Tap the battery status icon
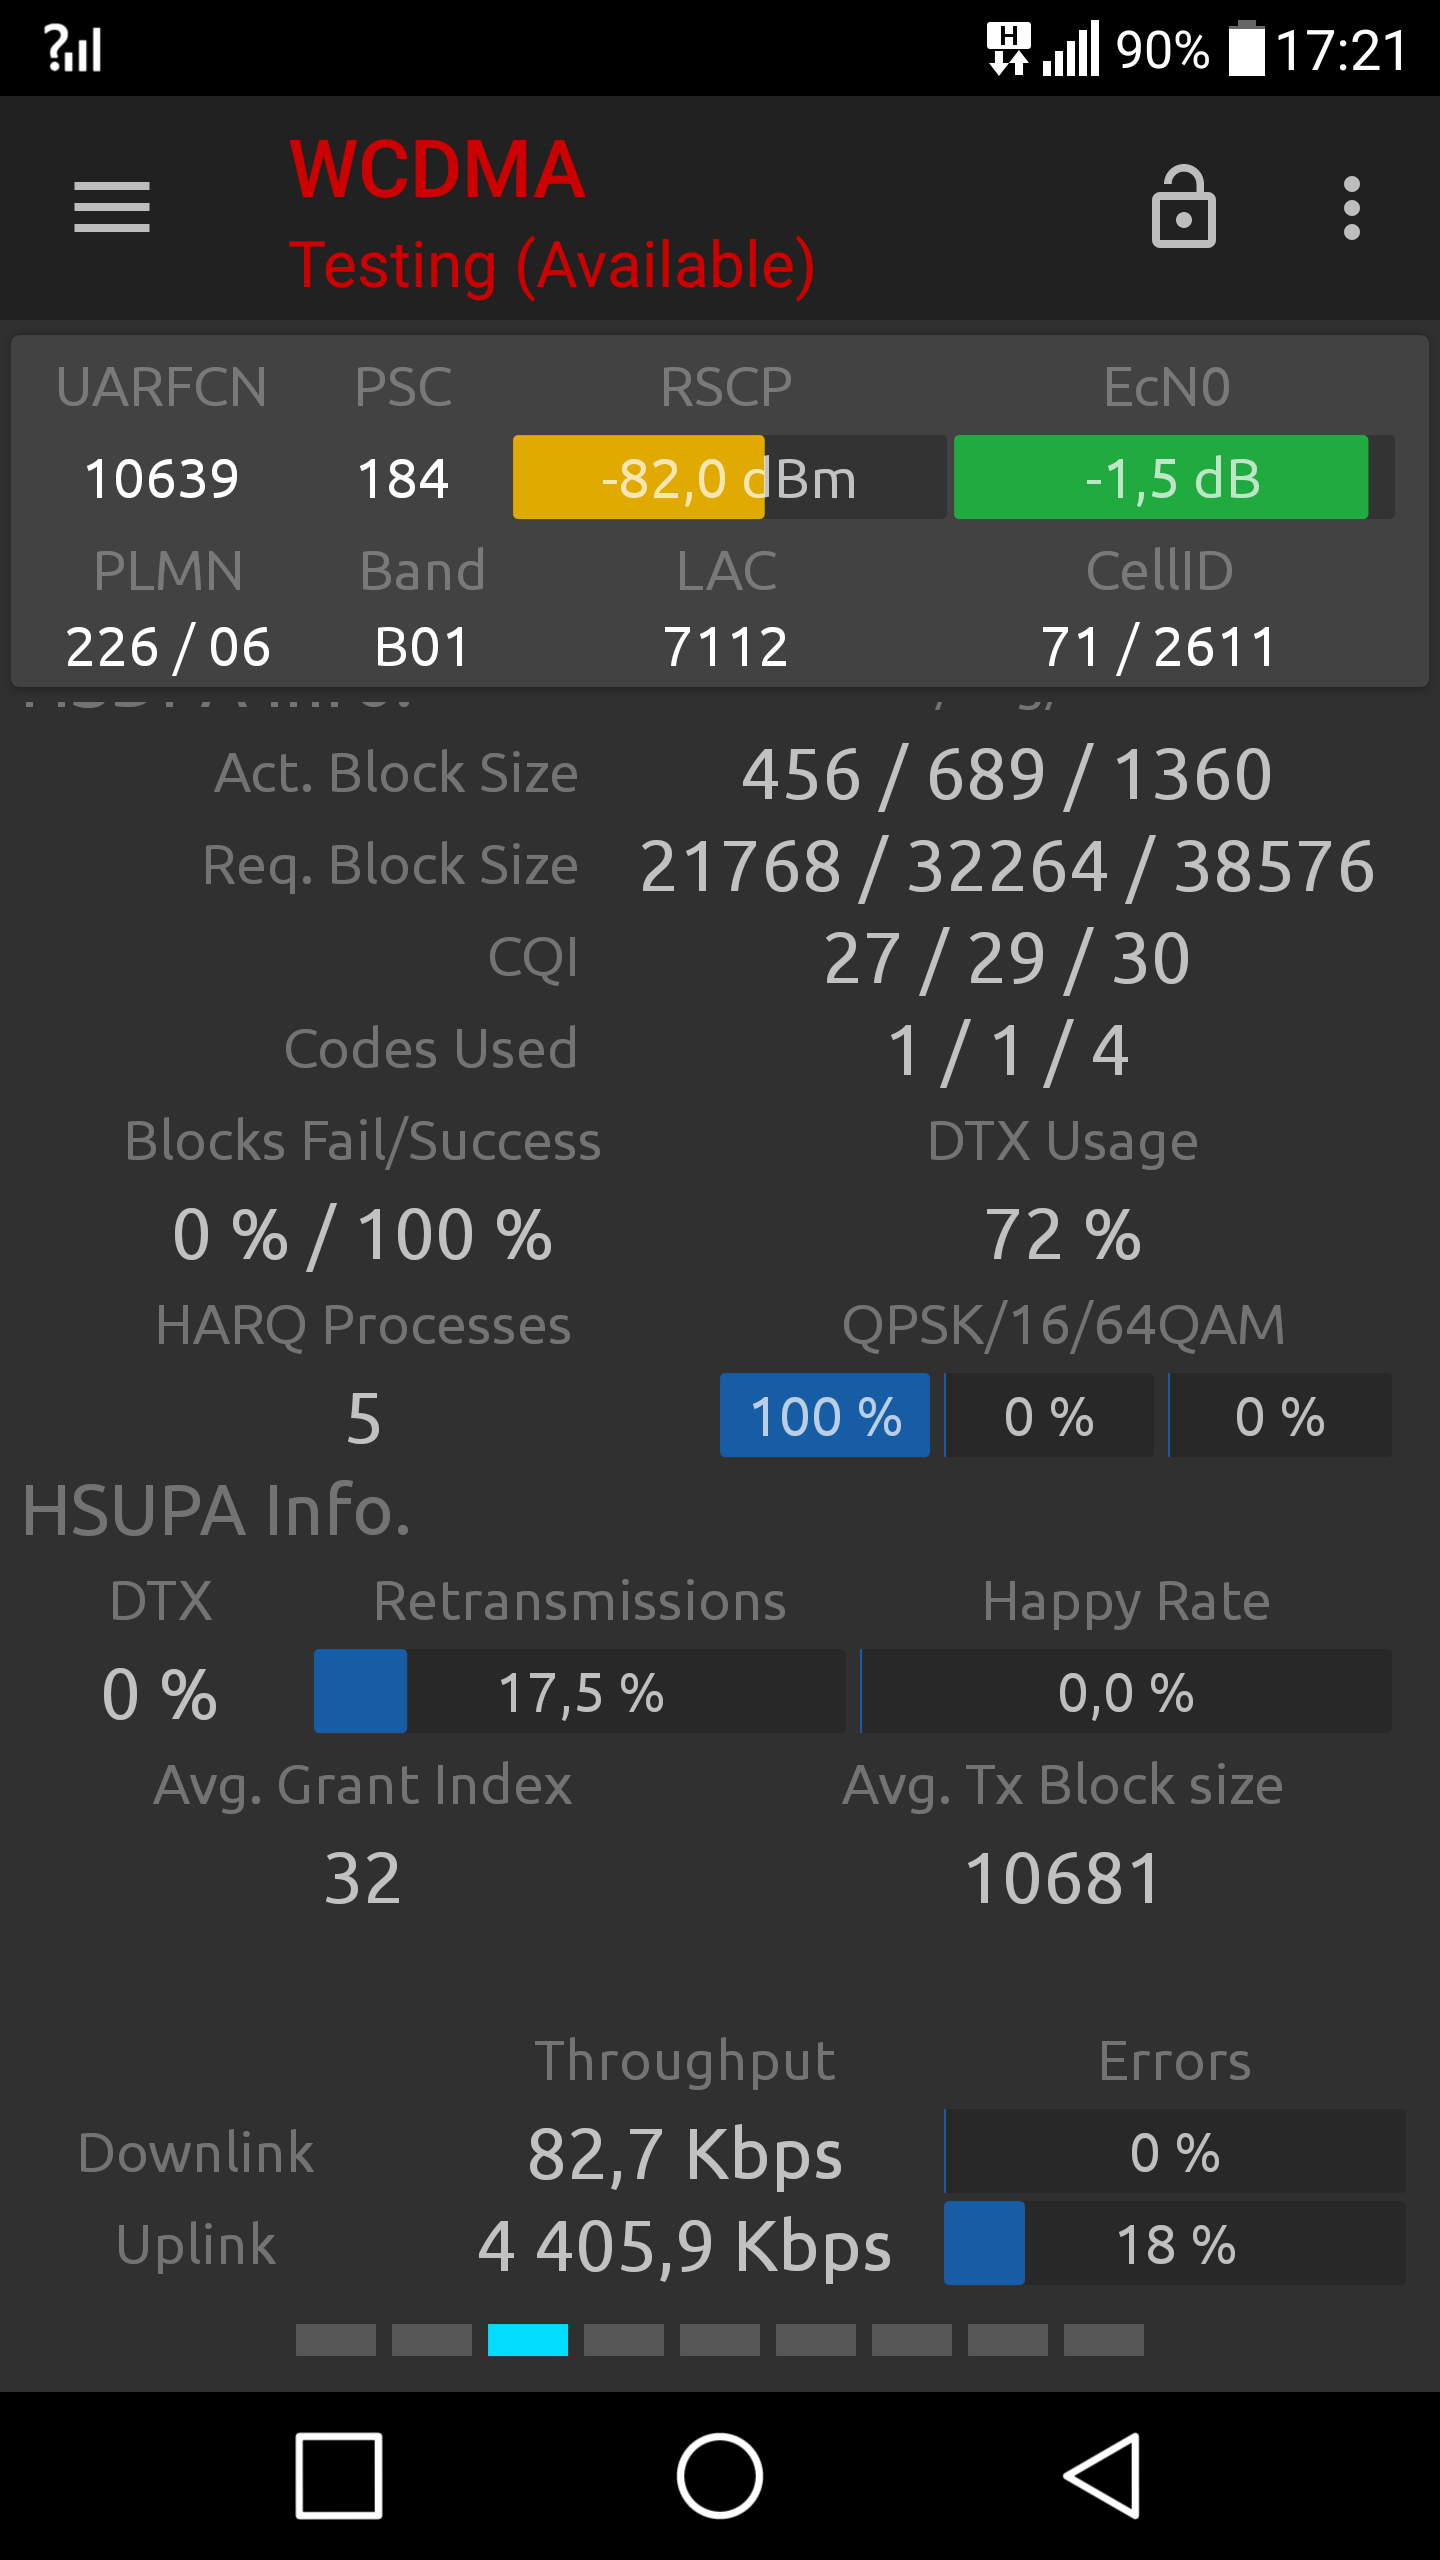Screen dimensions: 1440x2560 1247,48
